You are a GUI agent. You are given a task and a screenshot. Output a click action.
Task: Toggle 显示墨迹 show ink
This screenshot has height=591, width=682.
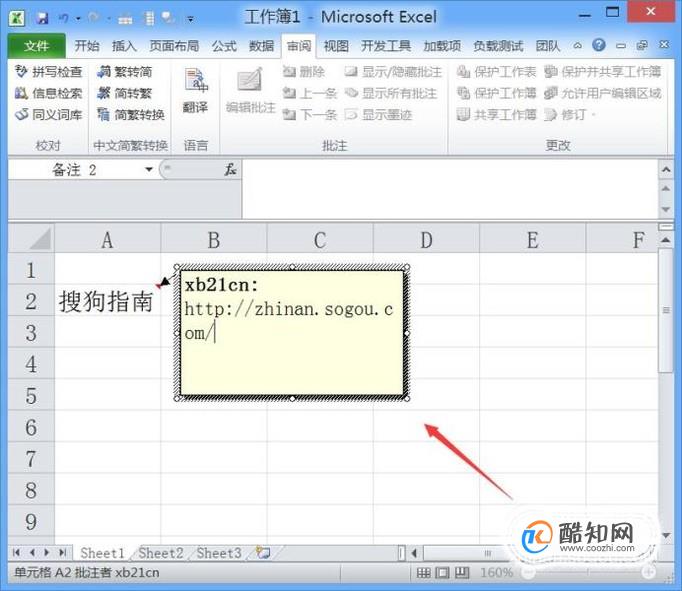tap(378, 114)
